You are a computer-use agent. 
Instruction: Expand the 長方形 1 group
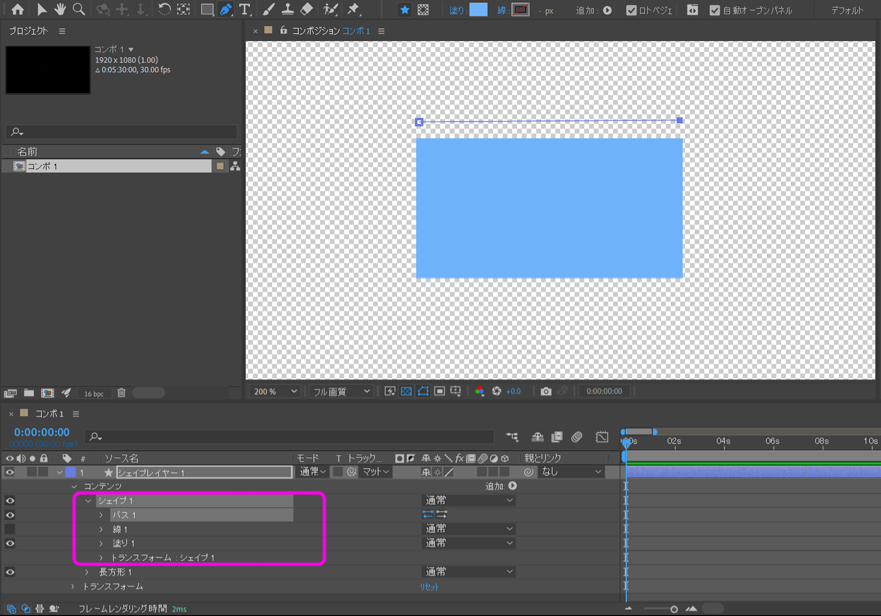tap(87, 573)
